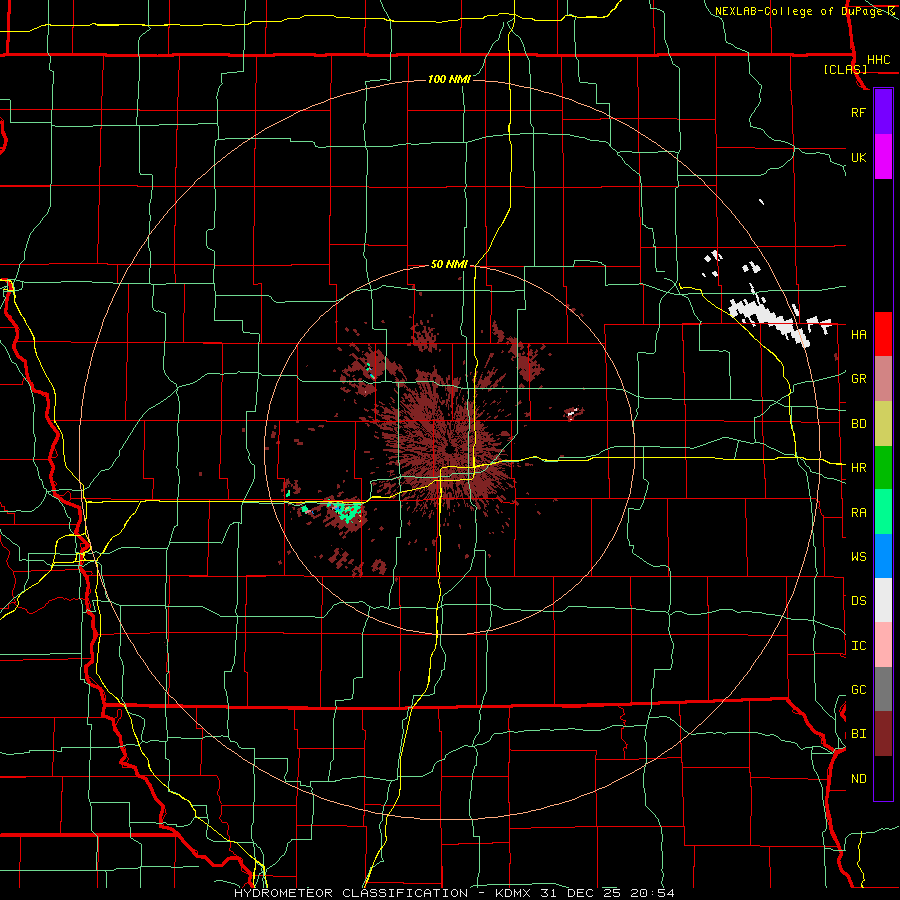Image resolution: width=900 pixels, height=900 pixels.
Task: Click the HA legend label
Action: pos(858,334)
